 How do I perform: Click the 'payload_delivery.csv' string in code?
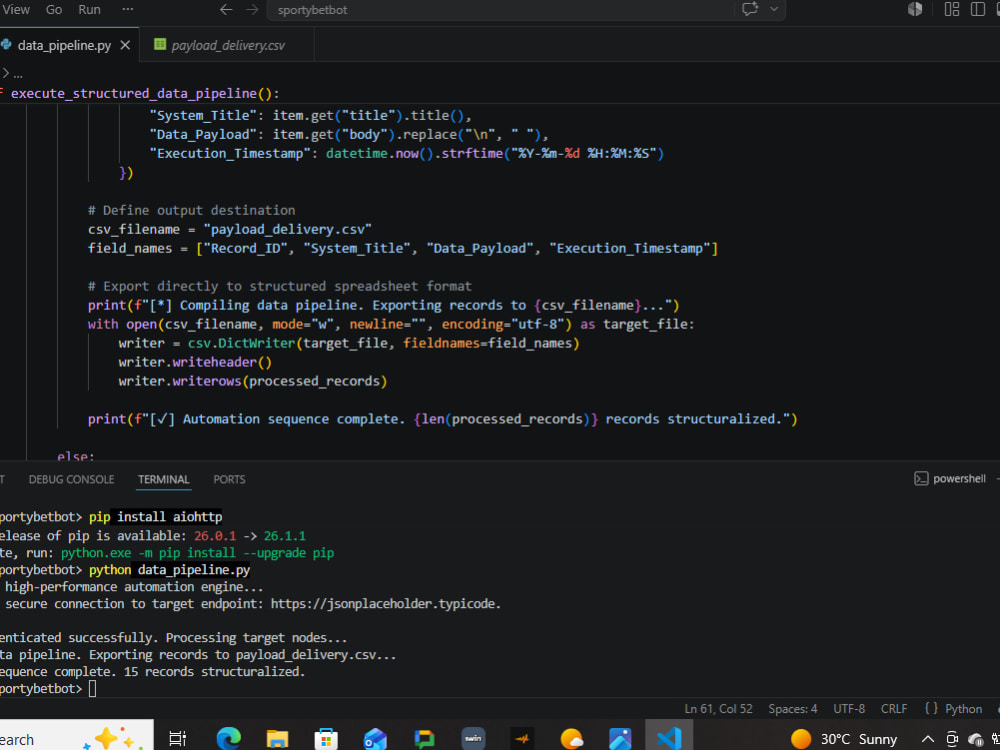click(x=288, y=229)
